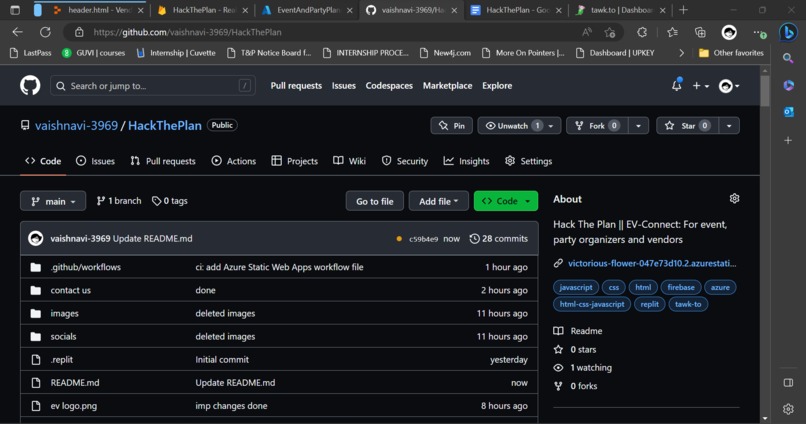The width and height of the screenshot is (806, 424).
Task: Click the GitHub octocat logo
Action: tap(30, 85)
